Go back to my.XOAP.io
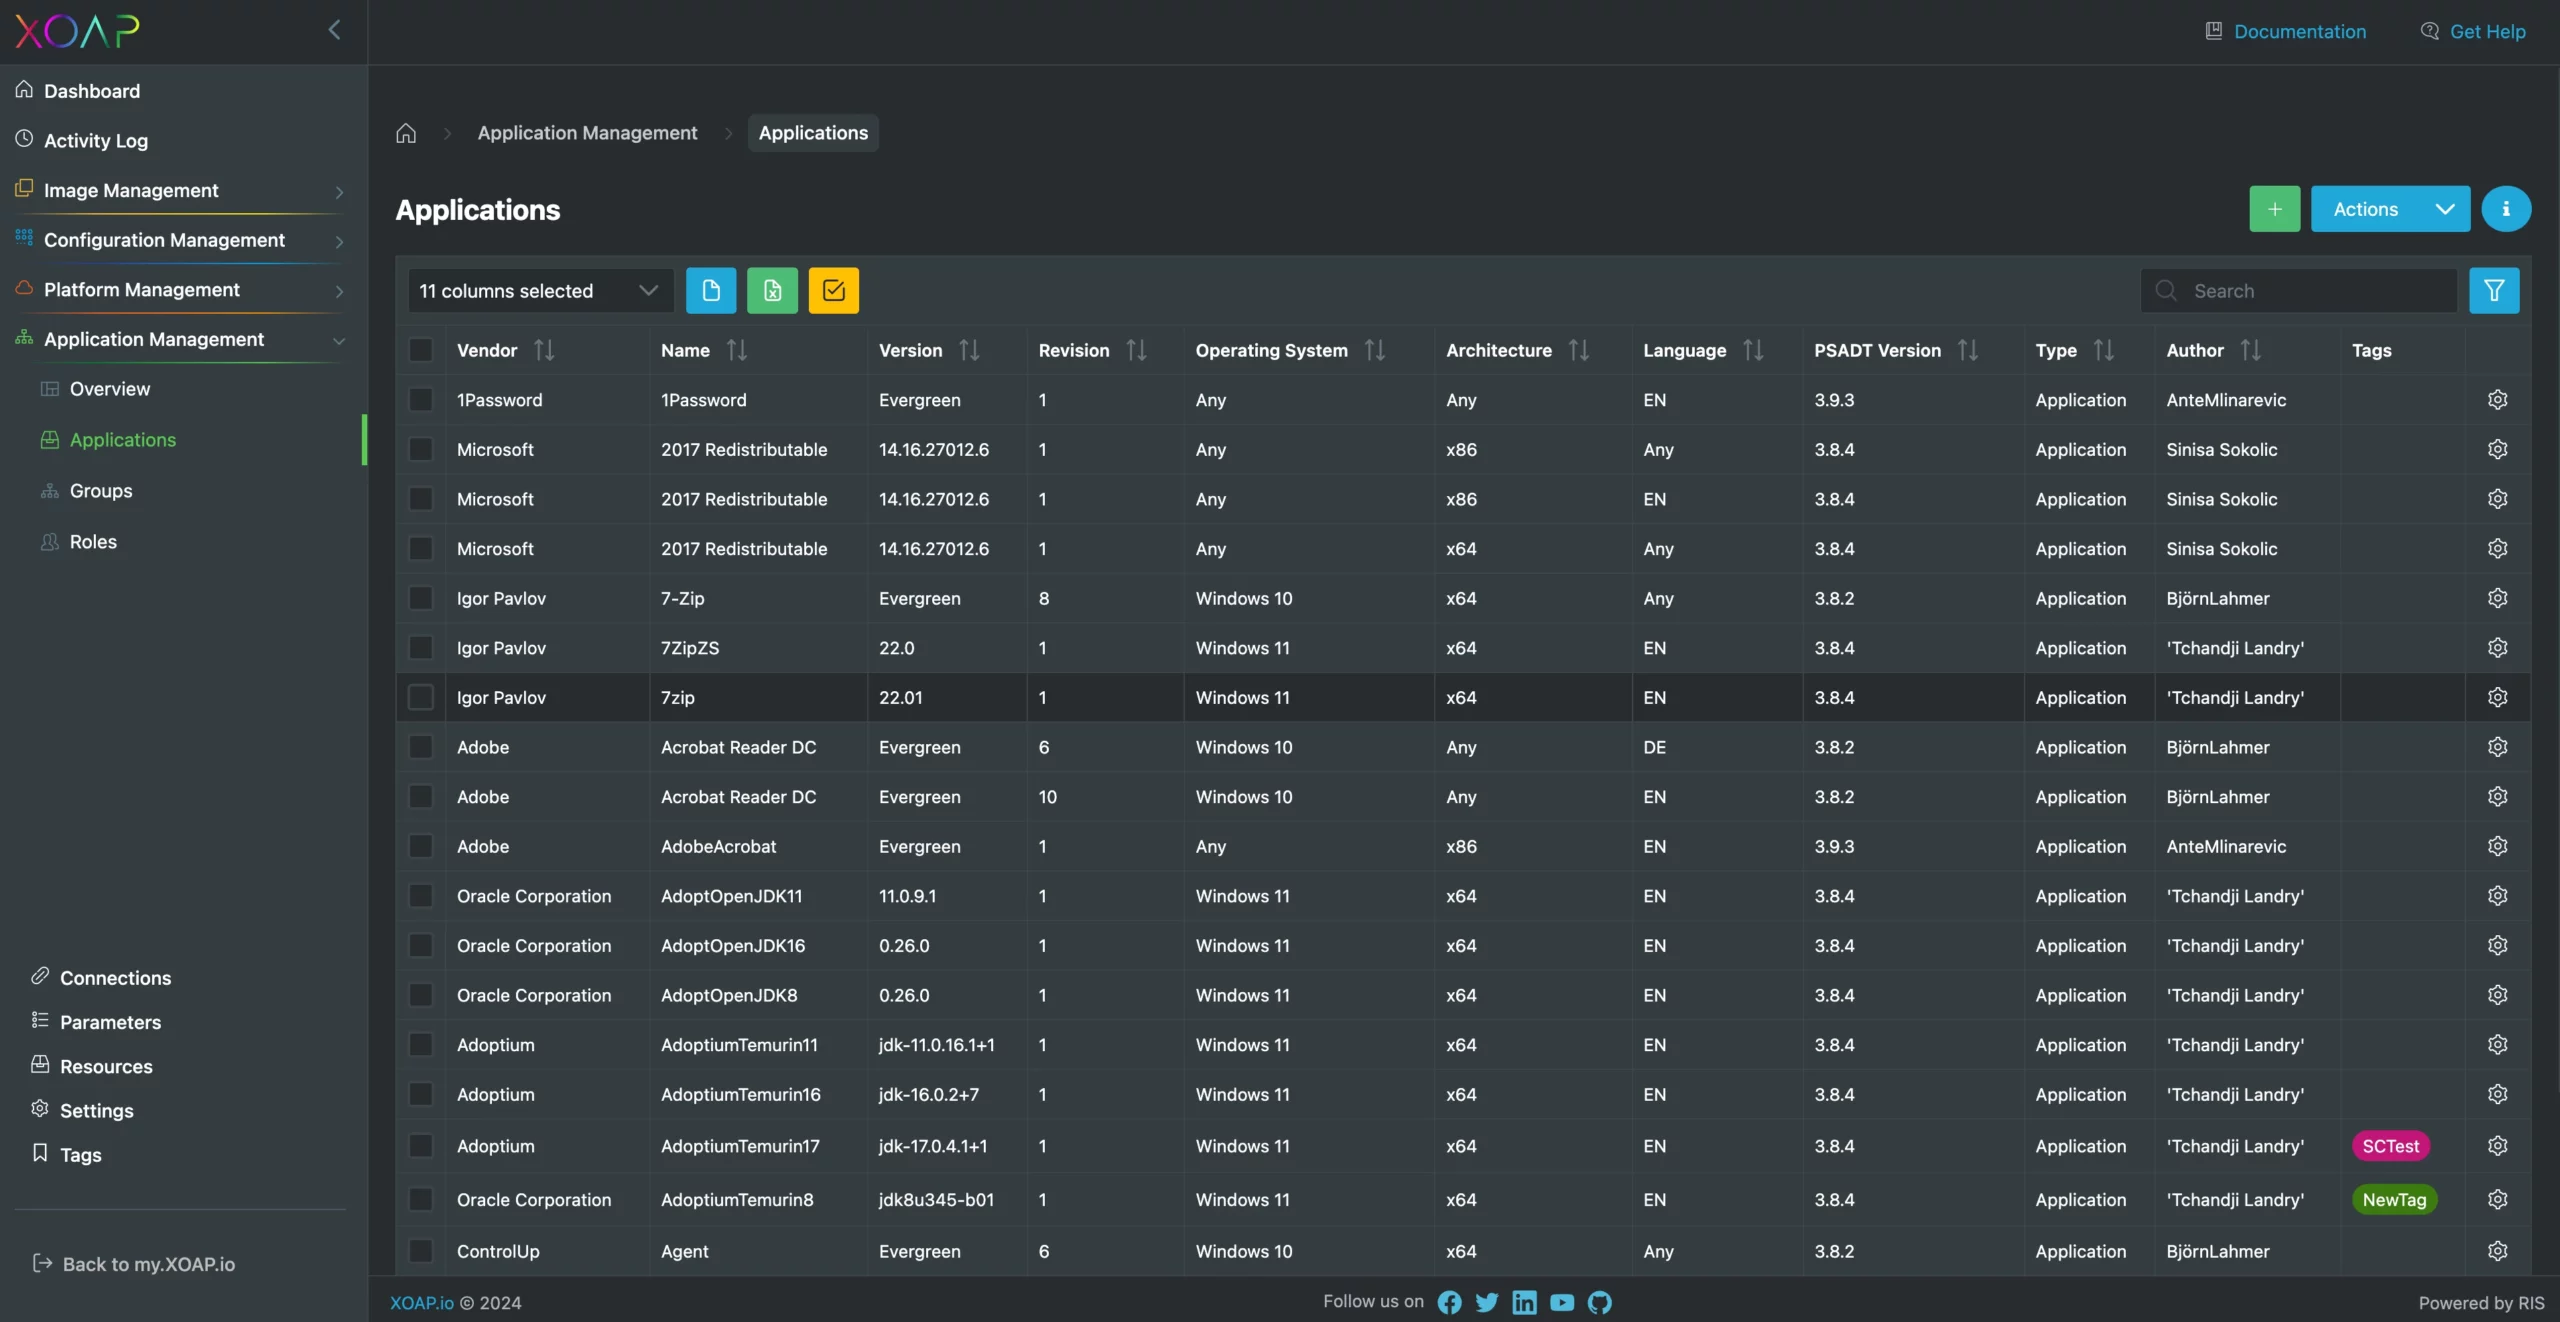This screenshot has height=1322, width=2560. click(134, 1264)
